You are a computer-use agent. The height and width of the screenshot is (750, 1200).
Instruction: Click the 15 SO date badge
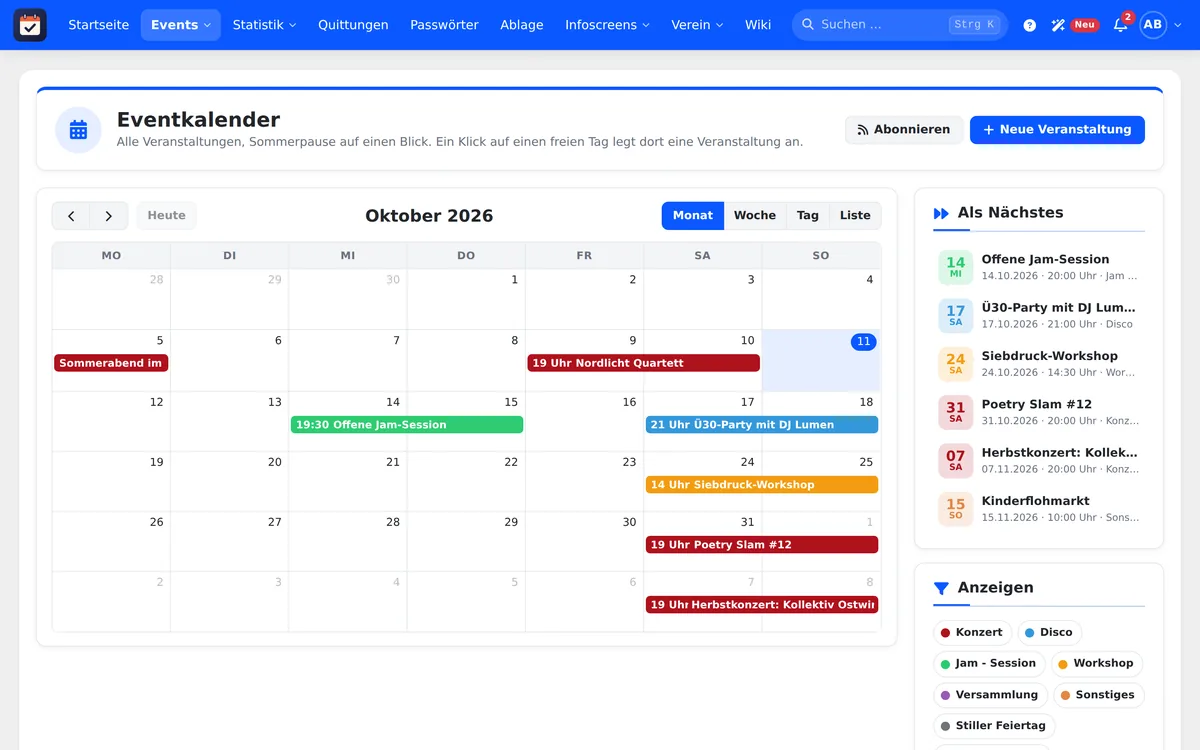click(956, 509)
